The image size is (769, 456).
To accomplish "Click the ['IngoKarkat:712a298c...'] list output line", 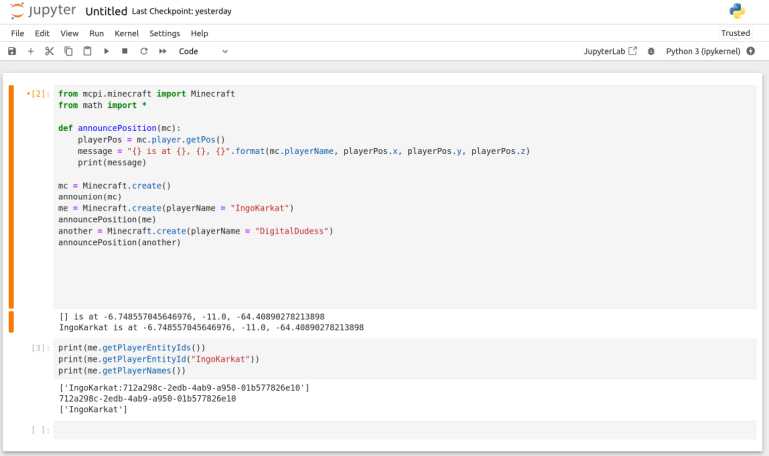I will (x=184, y=387).
